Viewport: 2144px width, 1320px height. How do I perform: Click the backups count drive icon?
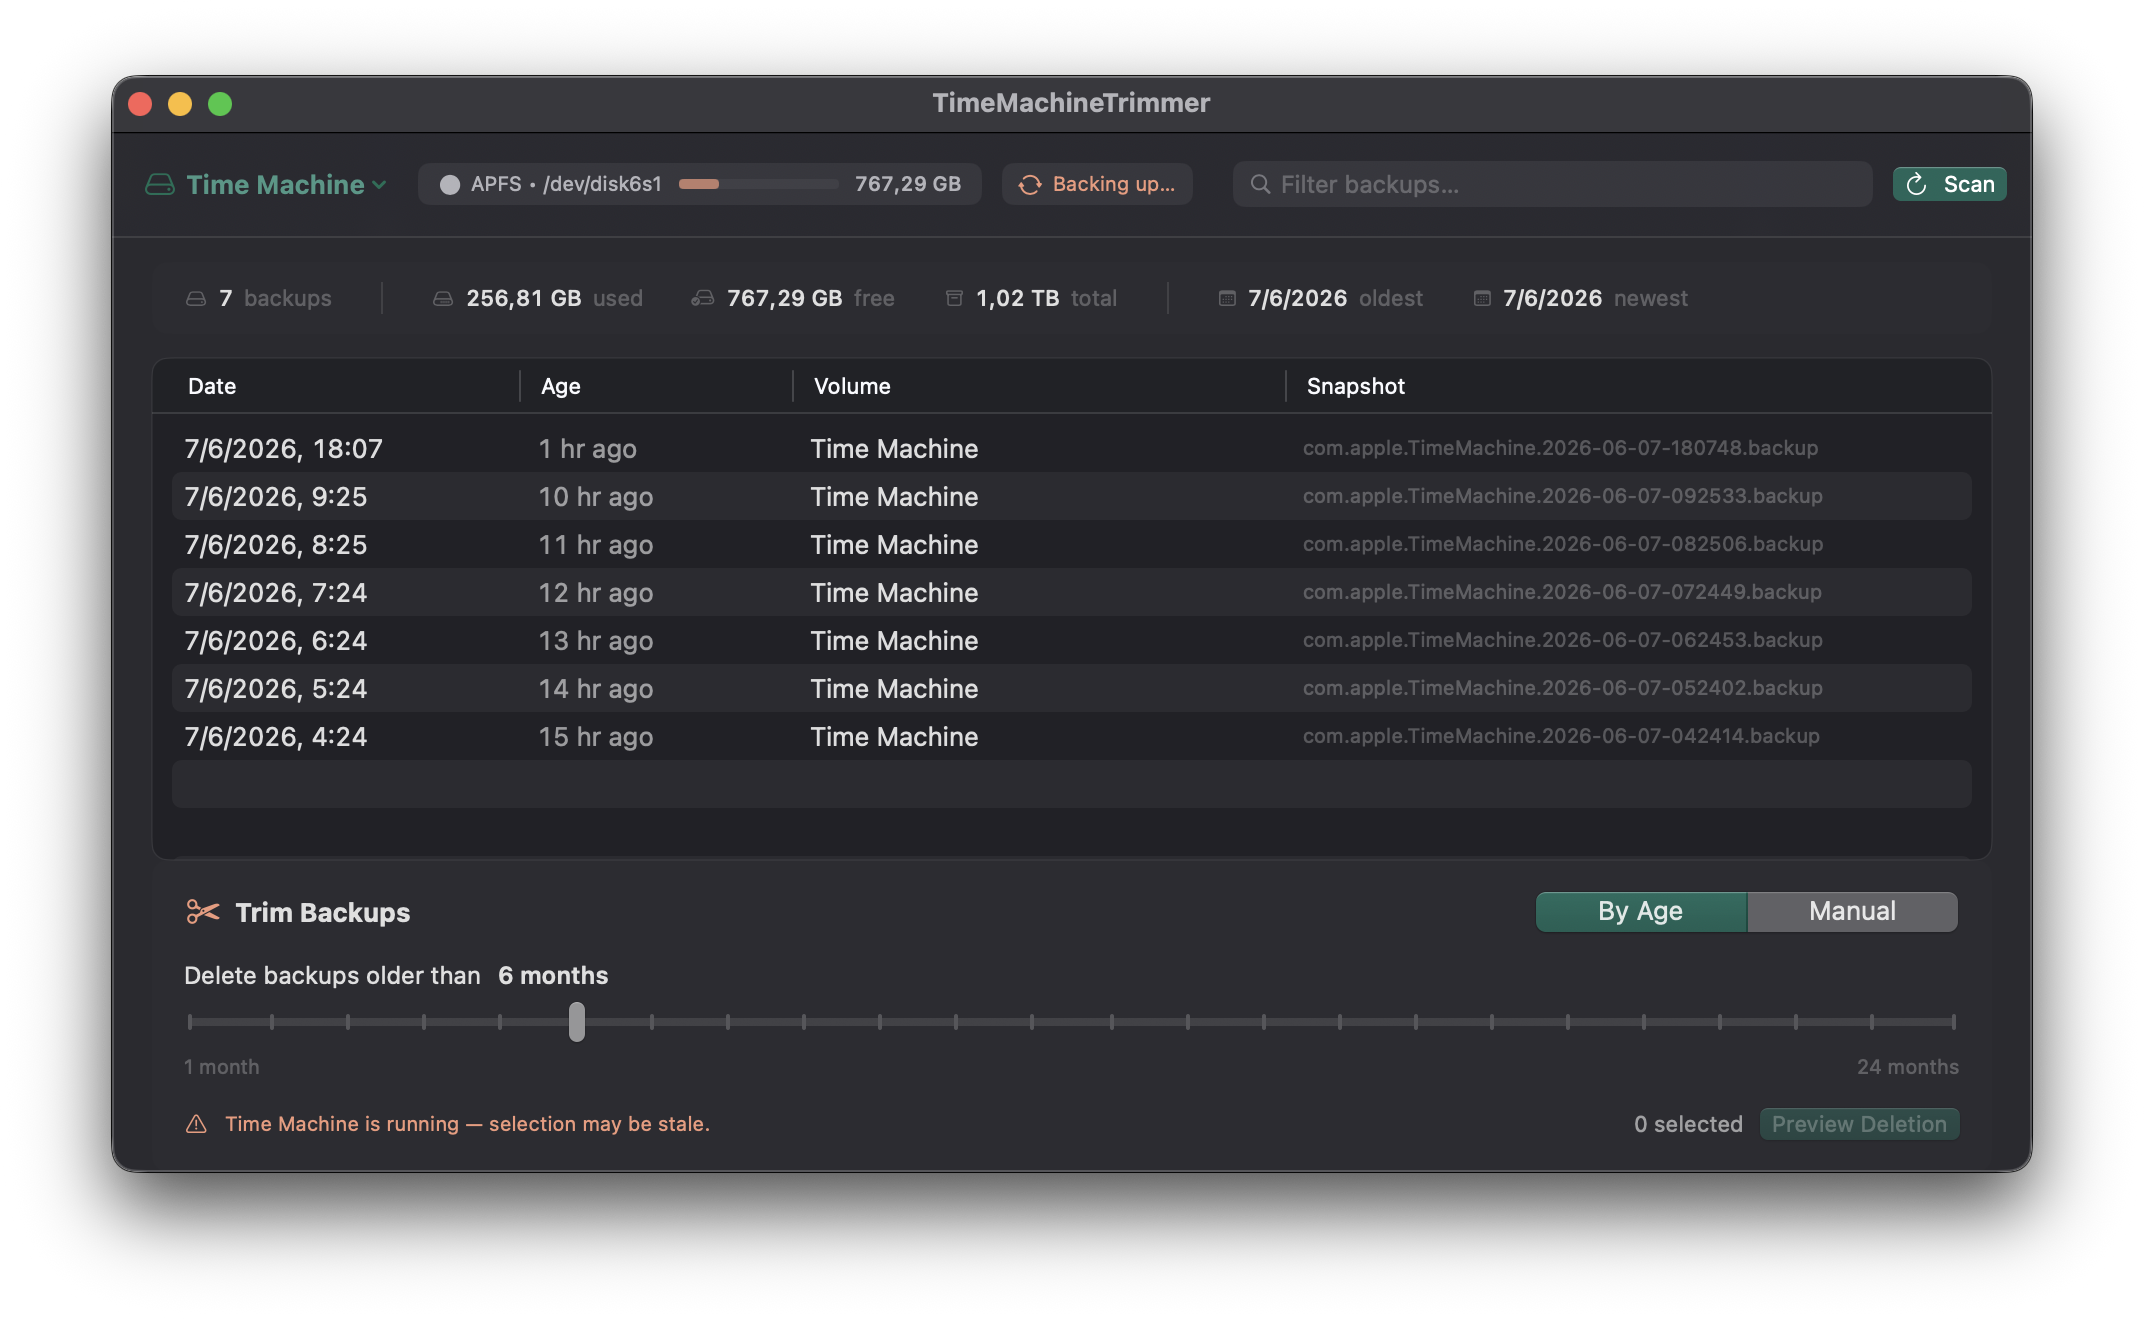[x=196, y=299]
